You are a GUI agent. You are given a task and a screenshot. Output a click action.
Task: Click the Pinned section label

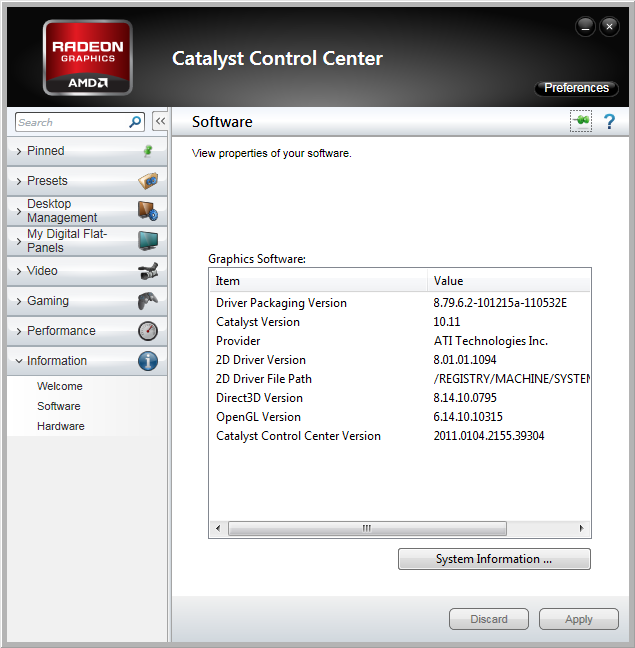pos(45,151)
